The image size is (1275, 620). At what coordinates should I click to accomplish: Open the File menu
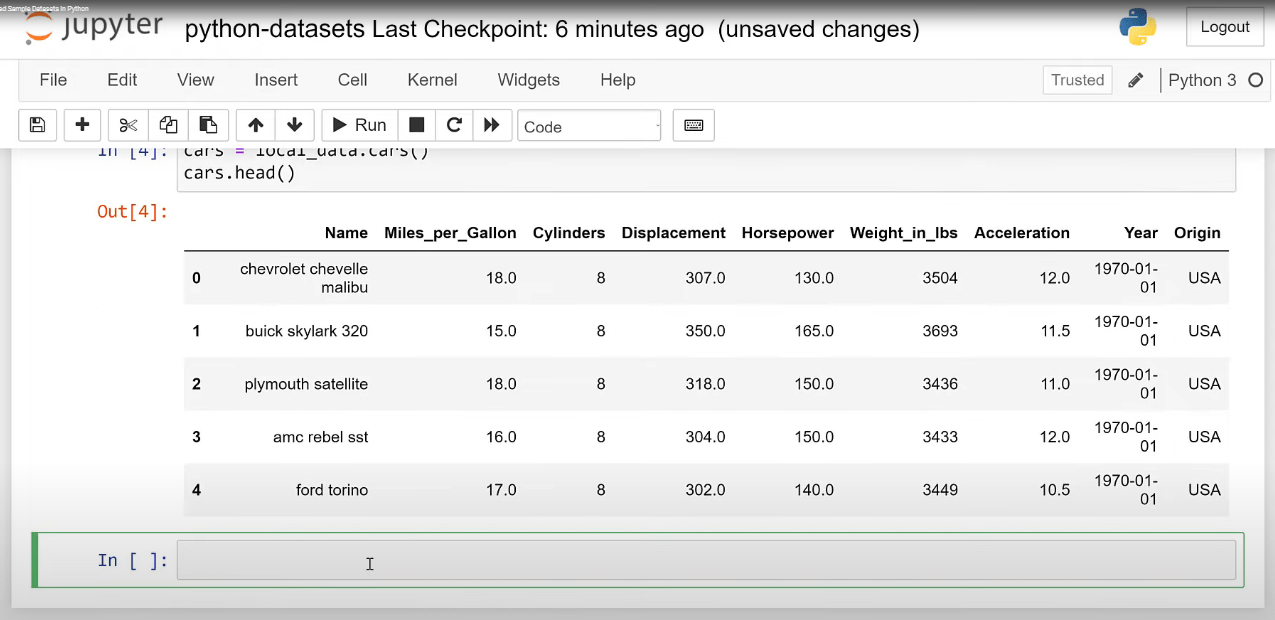click(x=53, y=80)
